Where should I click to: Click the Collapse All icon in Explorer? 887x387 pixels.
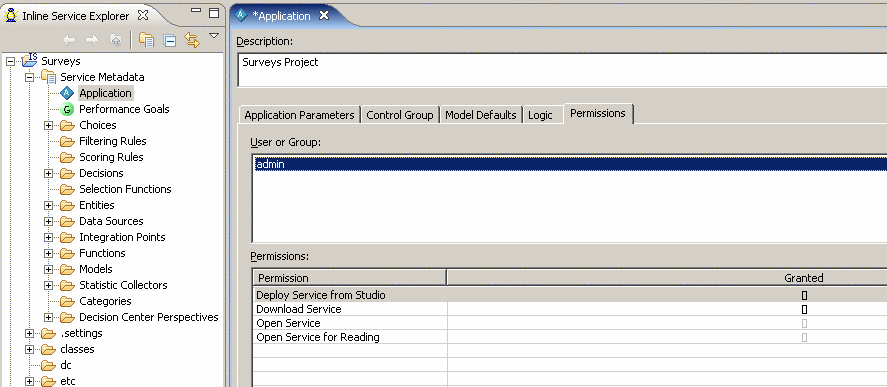[170, 40]
